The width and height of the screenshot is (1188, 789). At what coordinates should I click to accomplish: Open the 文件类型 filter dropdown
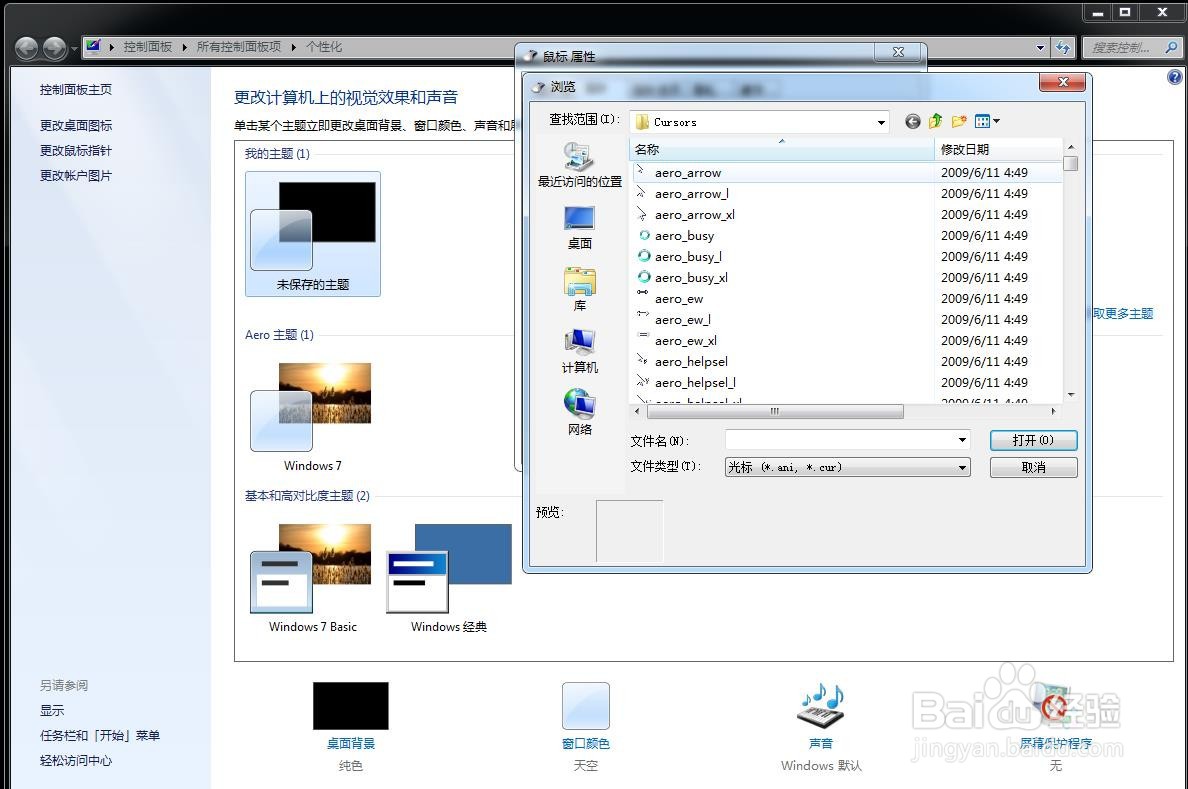click(960, 466)
